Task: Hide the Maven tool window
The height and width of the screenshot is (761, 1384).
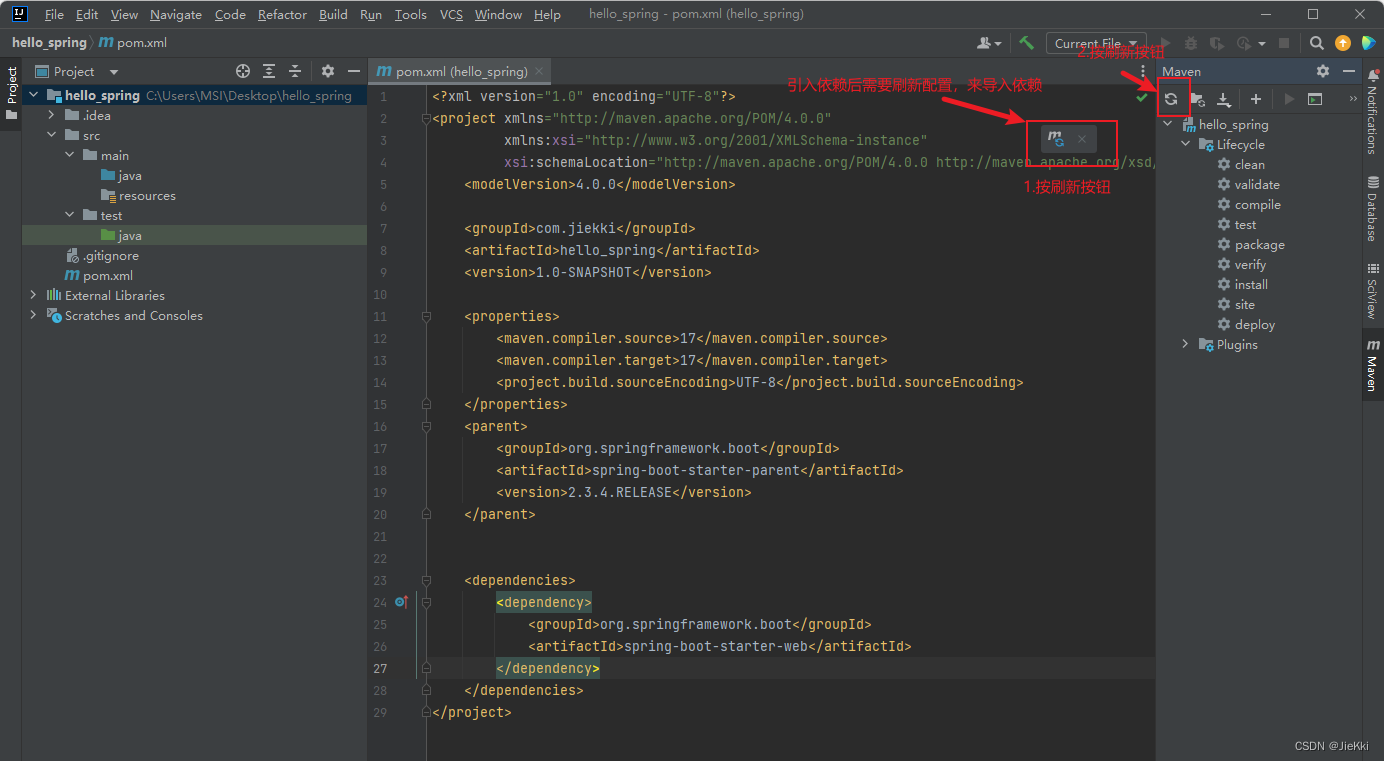Action: click(x=1349, y=71)
